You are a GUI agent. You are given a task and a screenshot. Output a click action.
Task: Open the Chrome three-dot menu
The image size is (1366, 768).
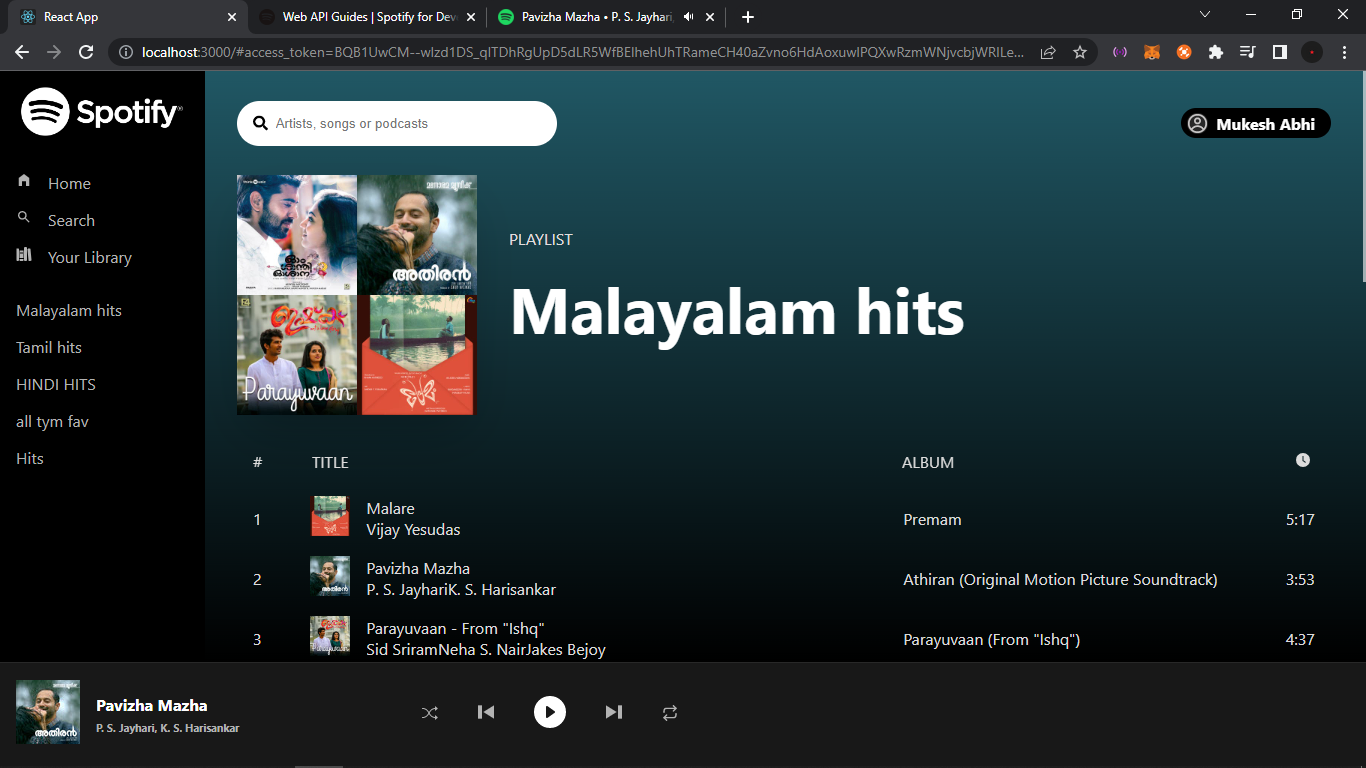[1344, 53]
